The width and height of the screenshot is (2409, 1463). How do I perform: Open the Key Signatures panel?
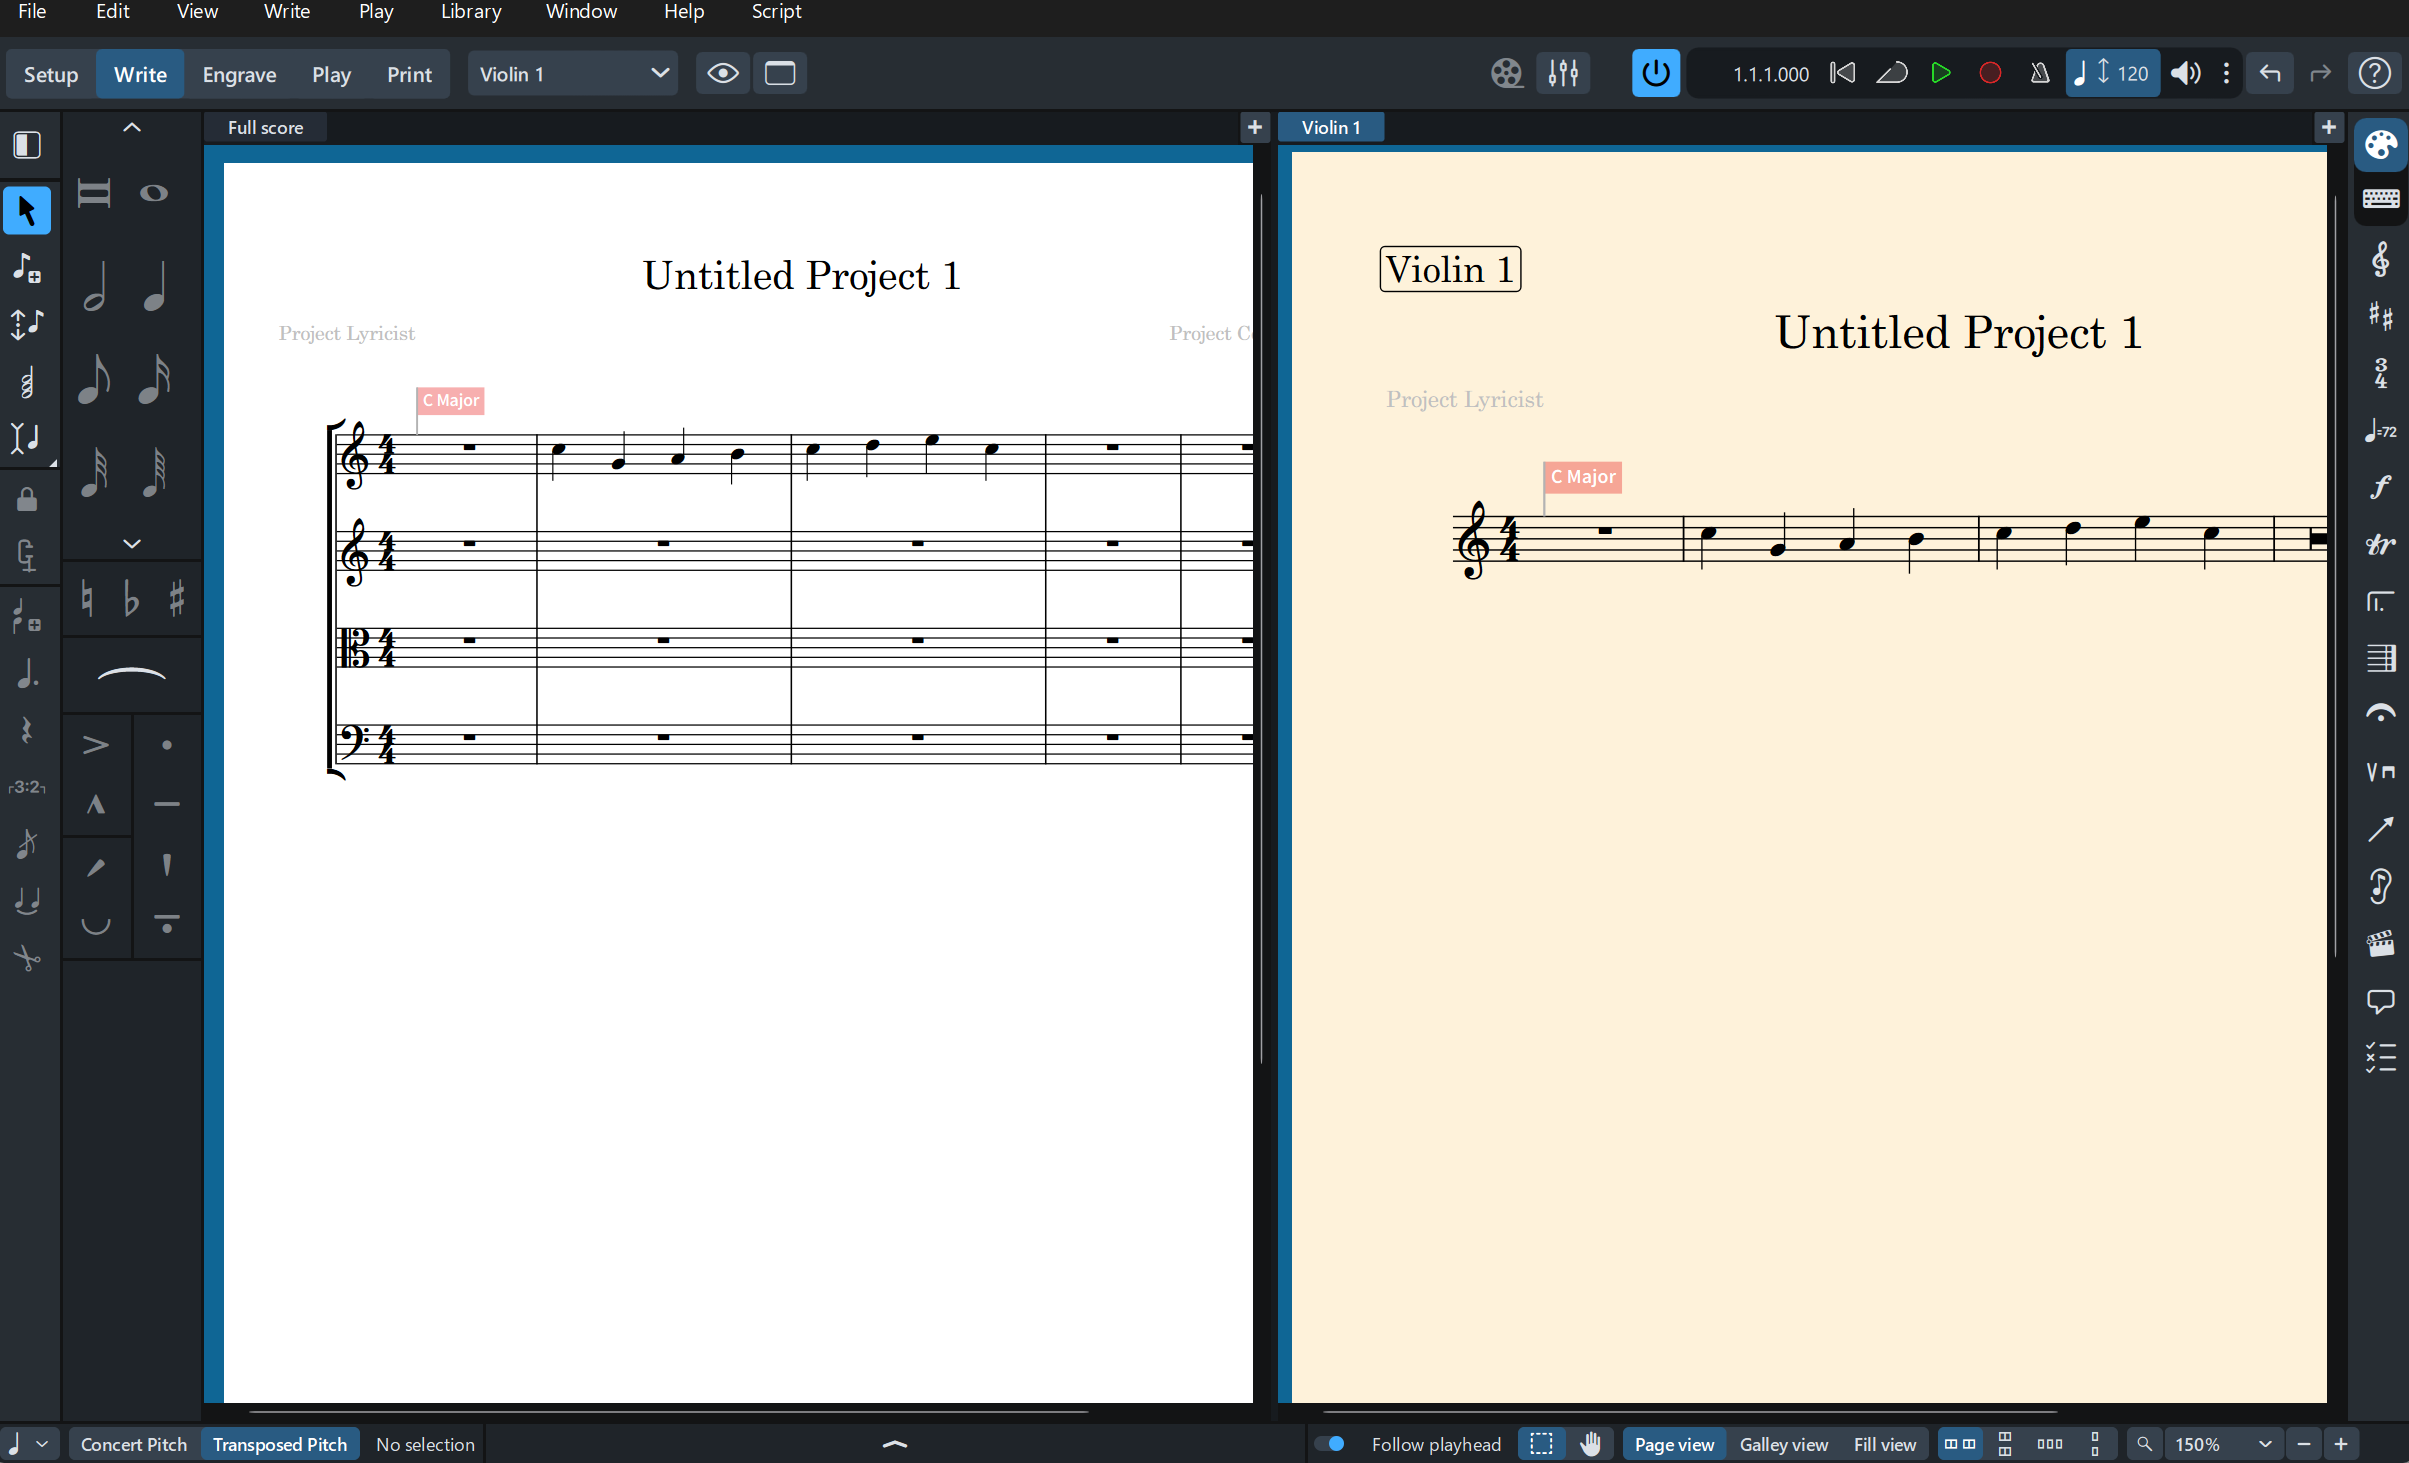(2380, 317)
